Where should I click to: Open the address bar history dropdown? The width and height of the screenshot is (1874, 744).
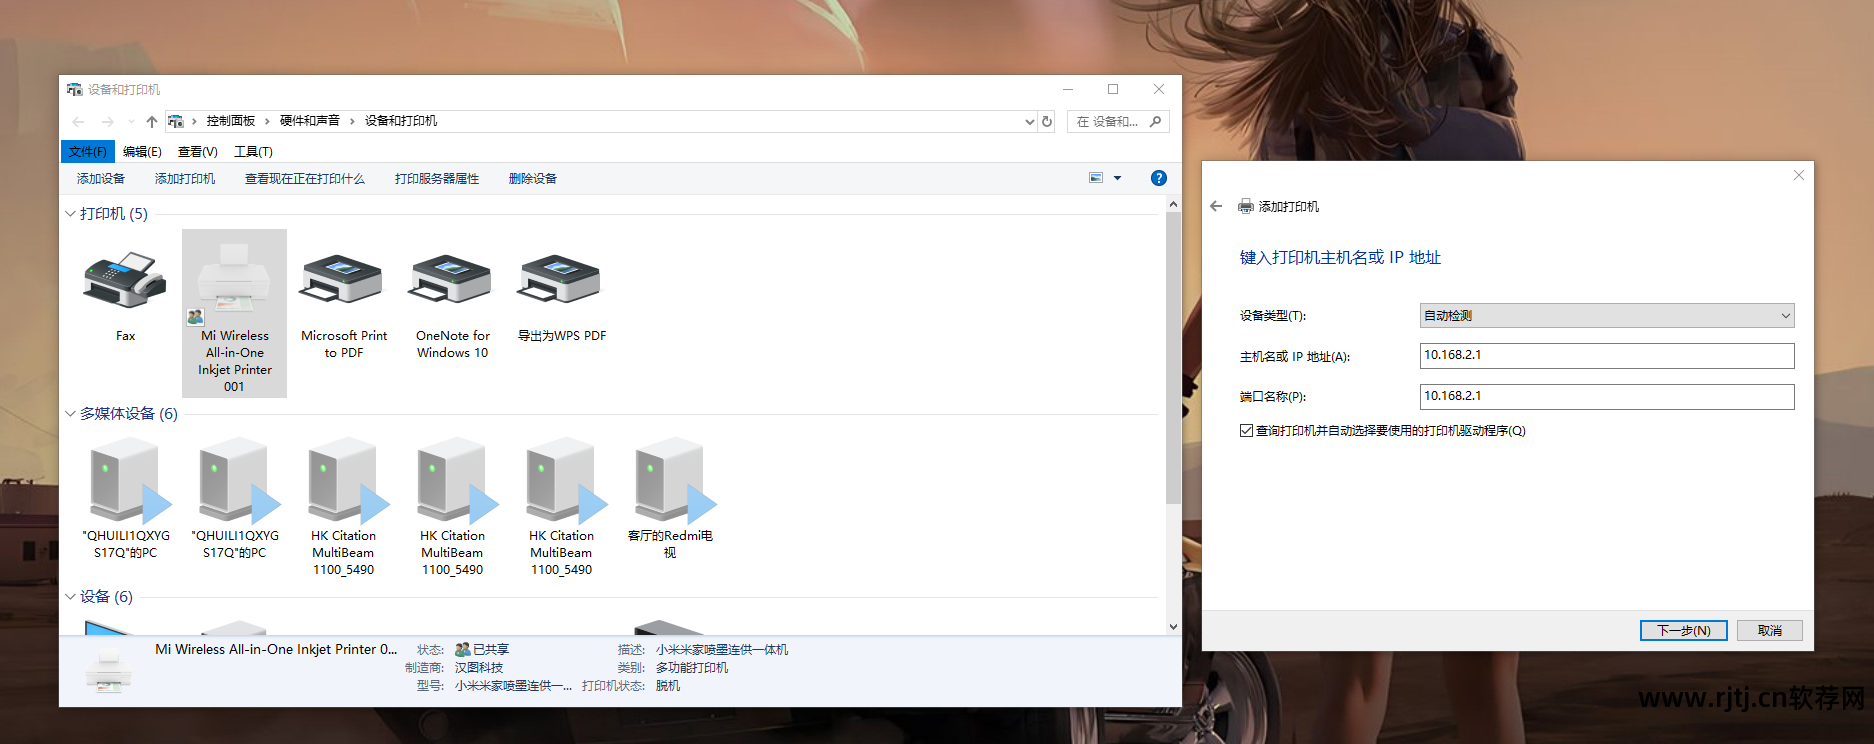point(1030,122)
